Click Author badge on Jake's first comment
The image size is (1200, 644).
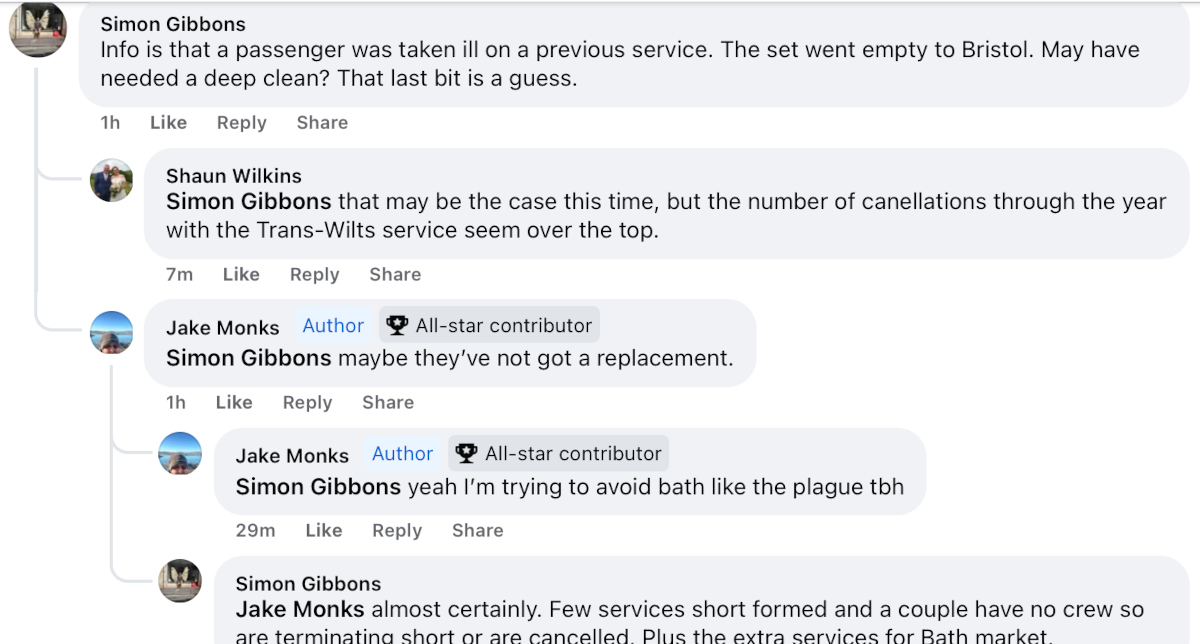(x=333, y=326)
